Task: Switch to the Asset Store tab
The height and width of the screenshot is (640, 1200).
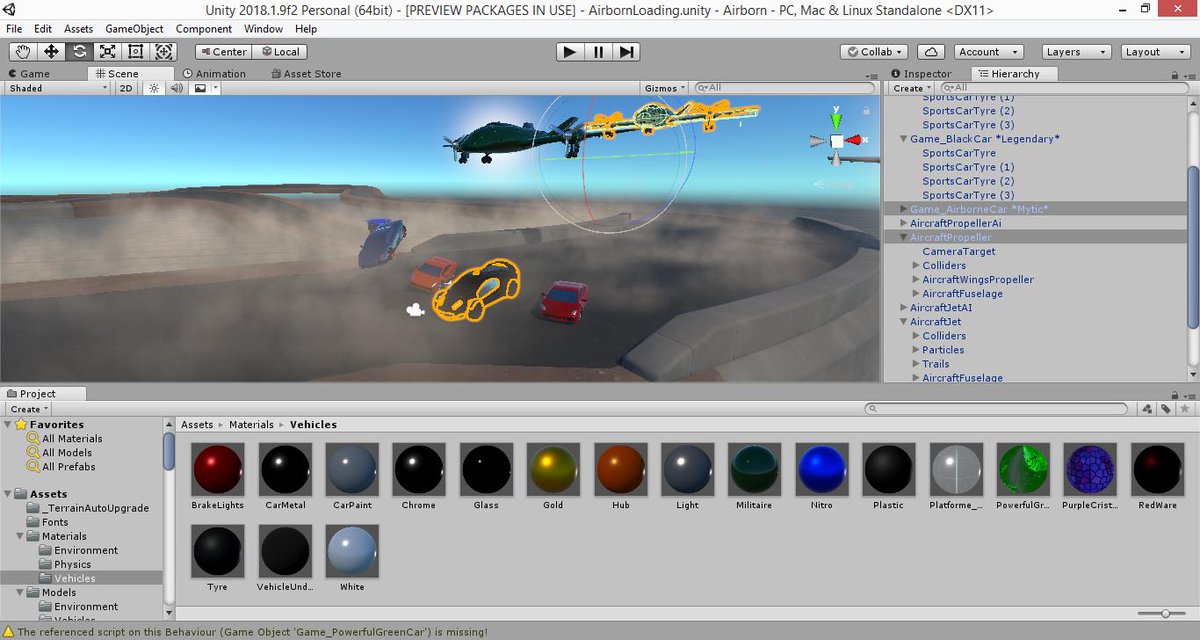Action: (x=306, y=74)
